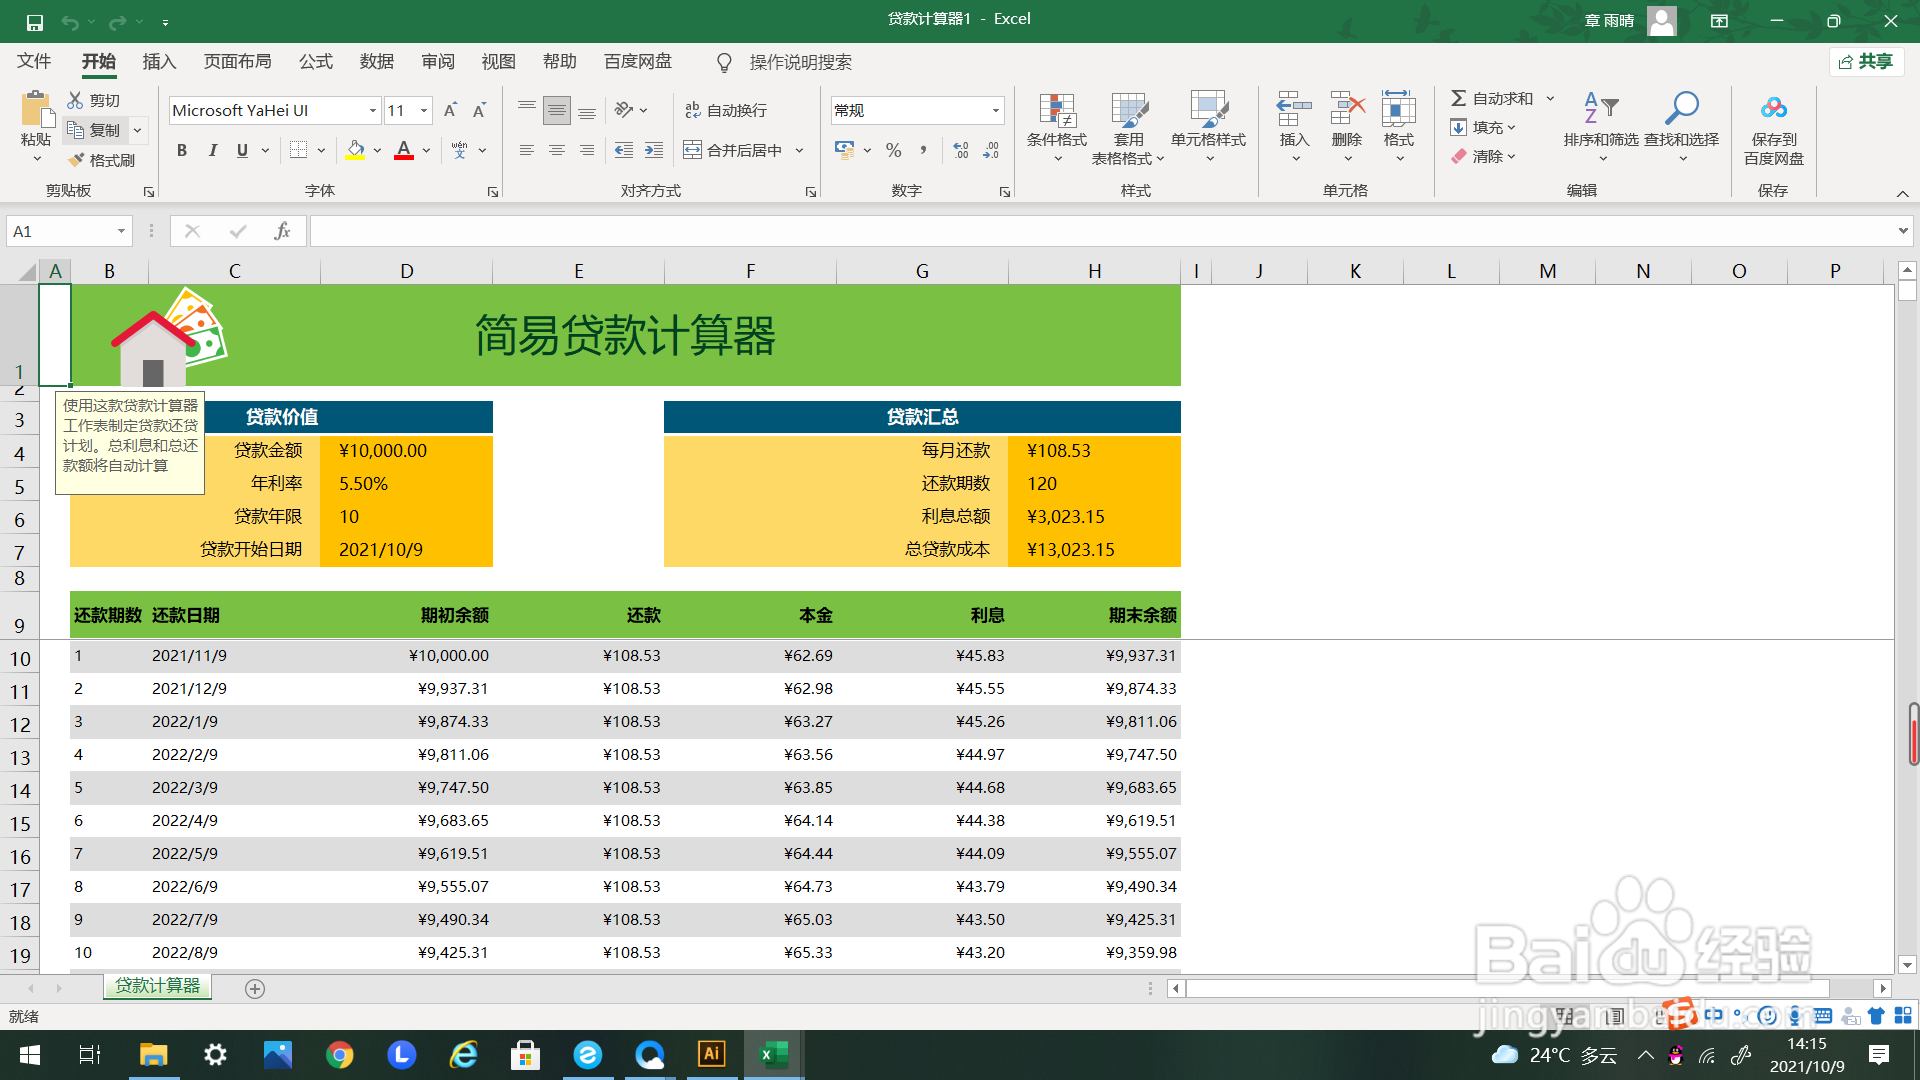
Task: Click the increase font size icon
Action: pyautogui.click(x=450, y=110)
